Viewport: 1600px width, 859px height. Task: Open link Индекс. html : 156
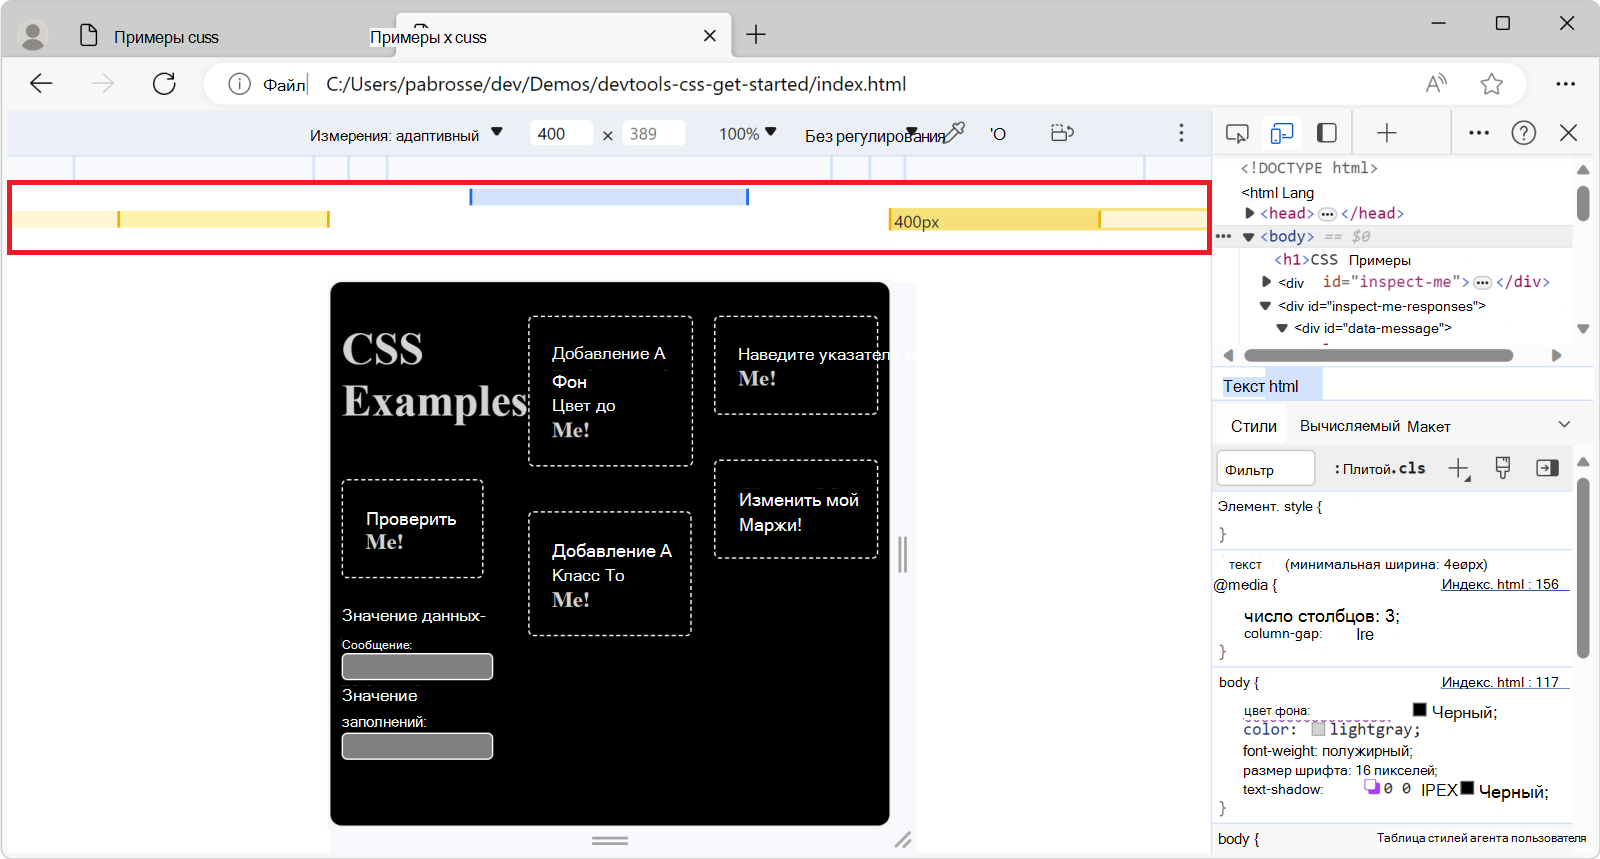1500,584
